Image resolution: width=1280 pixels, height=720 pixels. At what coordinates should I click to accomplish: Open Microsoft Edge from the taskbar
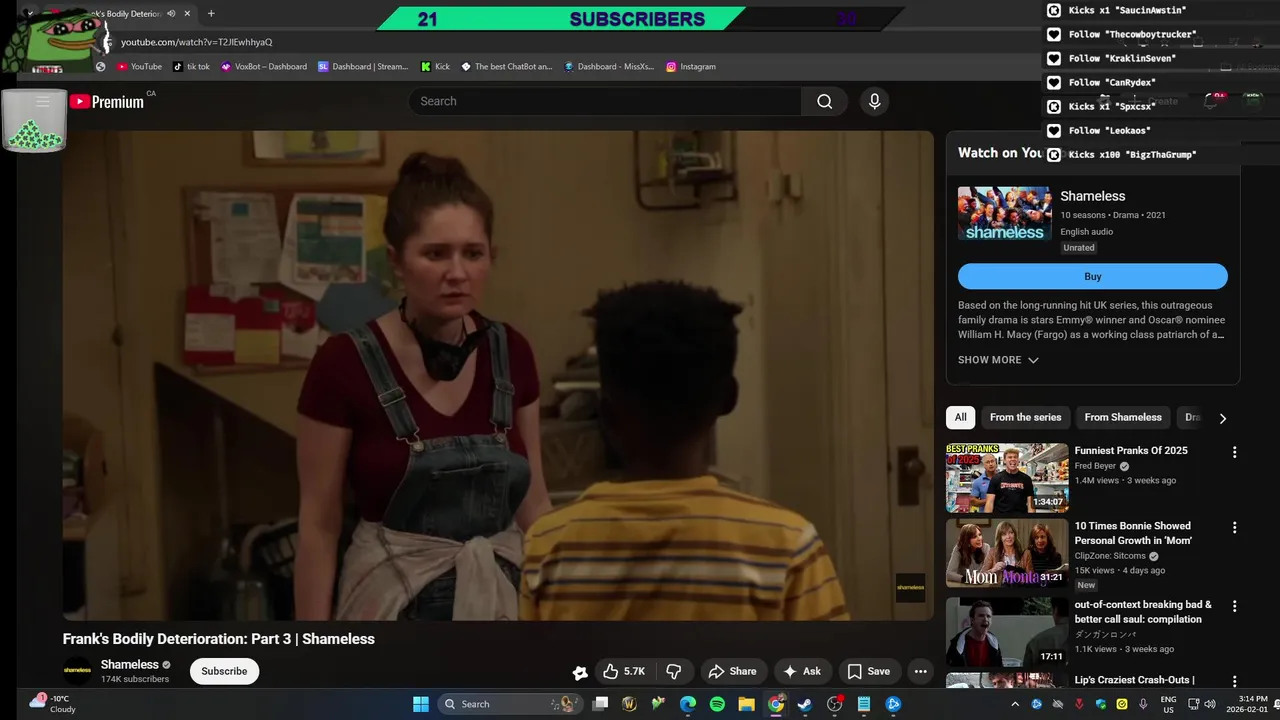coord(688,704)
